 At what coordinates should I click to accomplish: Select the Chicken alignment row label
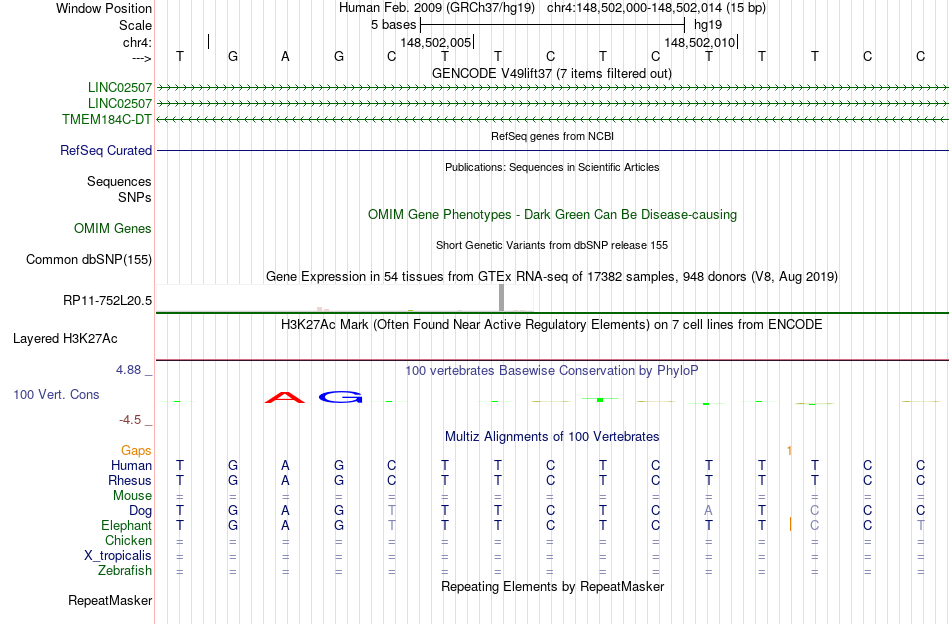coord(128,540)
